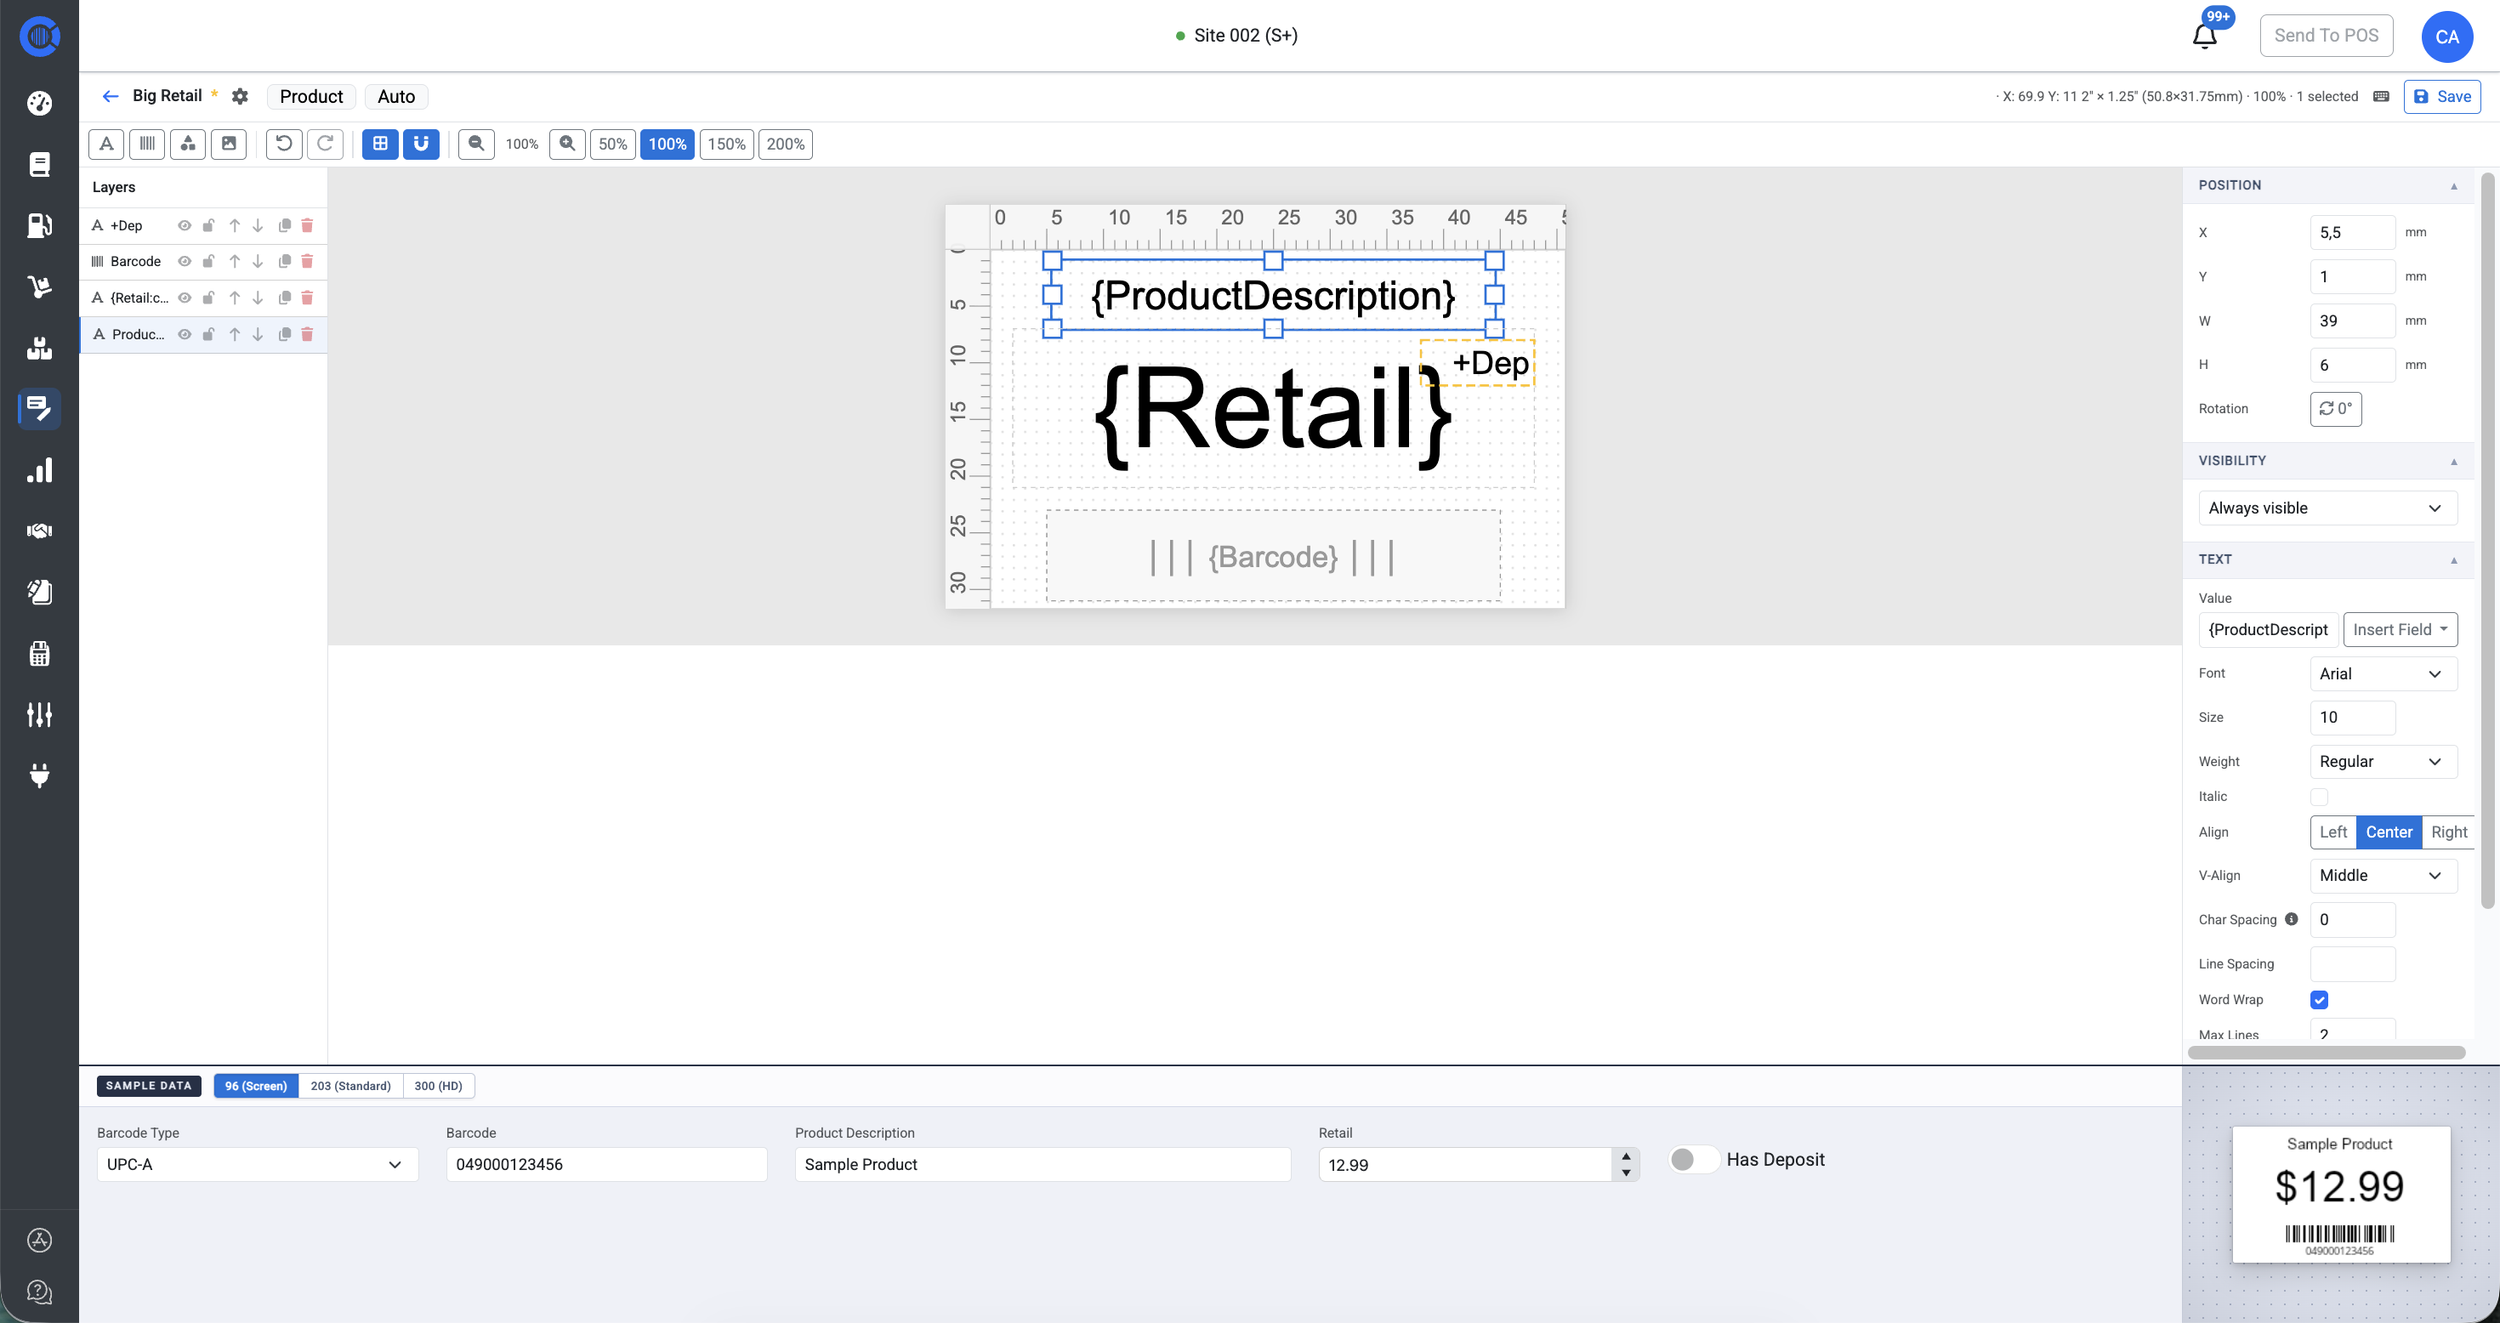The height and width of the screenshot is (1323, 2500).
Task: Select the Add Shape tool
Action: tap(188, 144)
